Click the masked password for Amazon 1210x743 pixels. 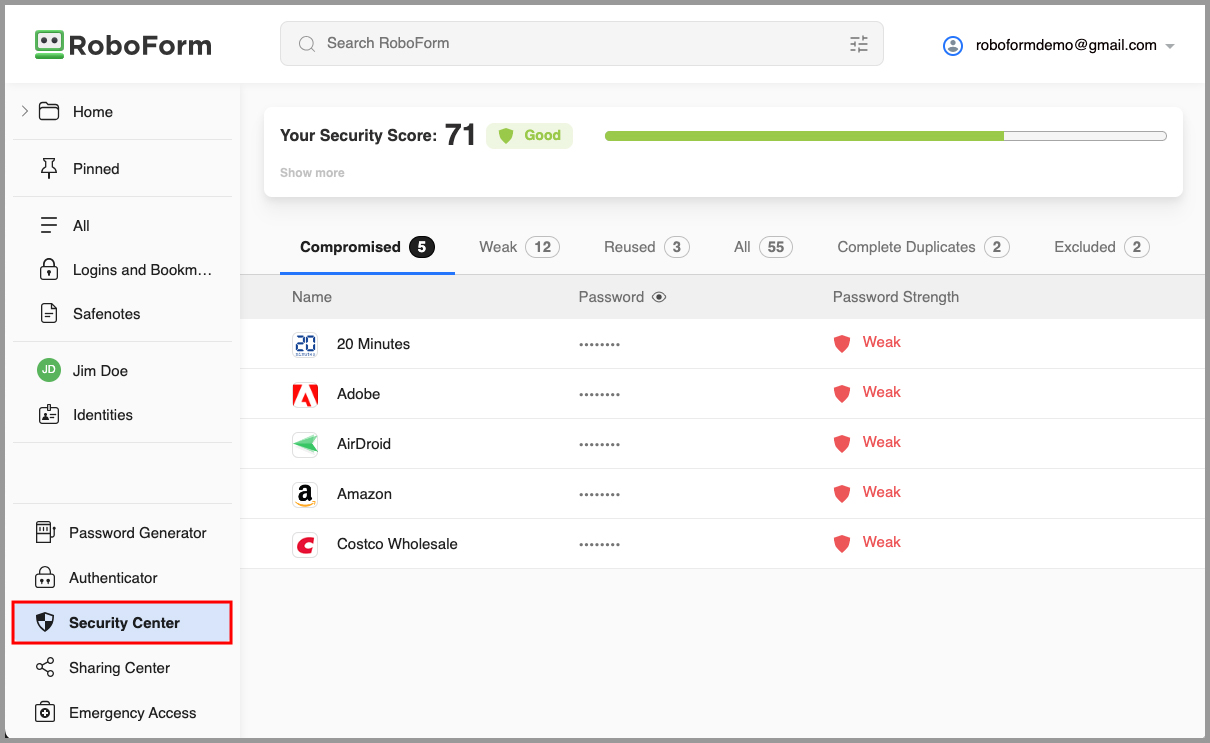click(599, 495)
